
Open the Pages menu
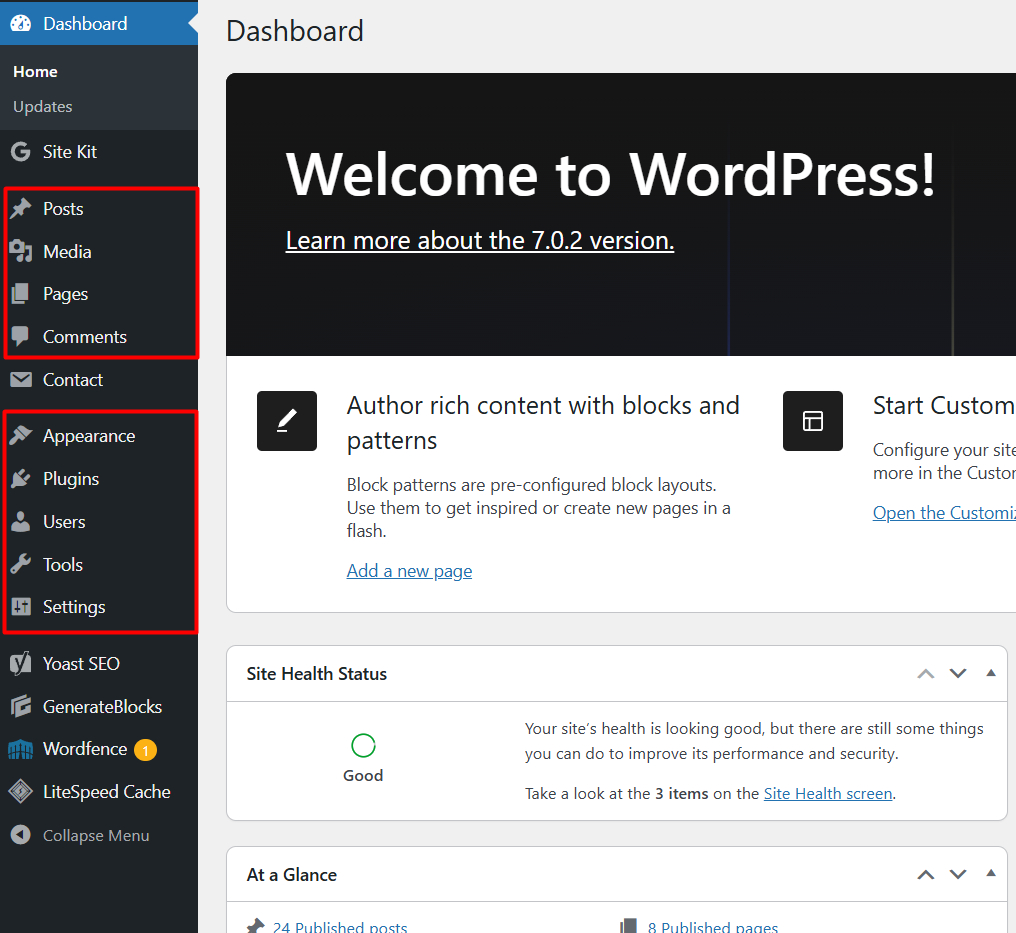98,294
